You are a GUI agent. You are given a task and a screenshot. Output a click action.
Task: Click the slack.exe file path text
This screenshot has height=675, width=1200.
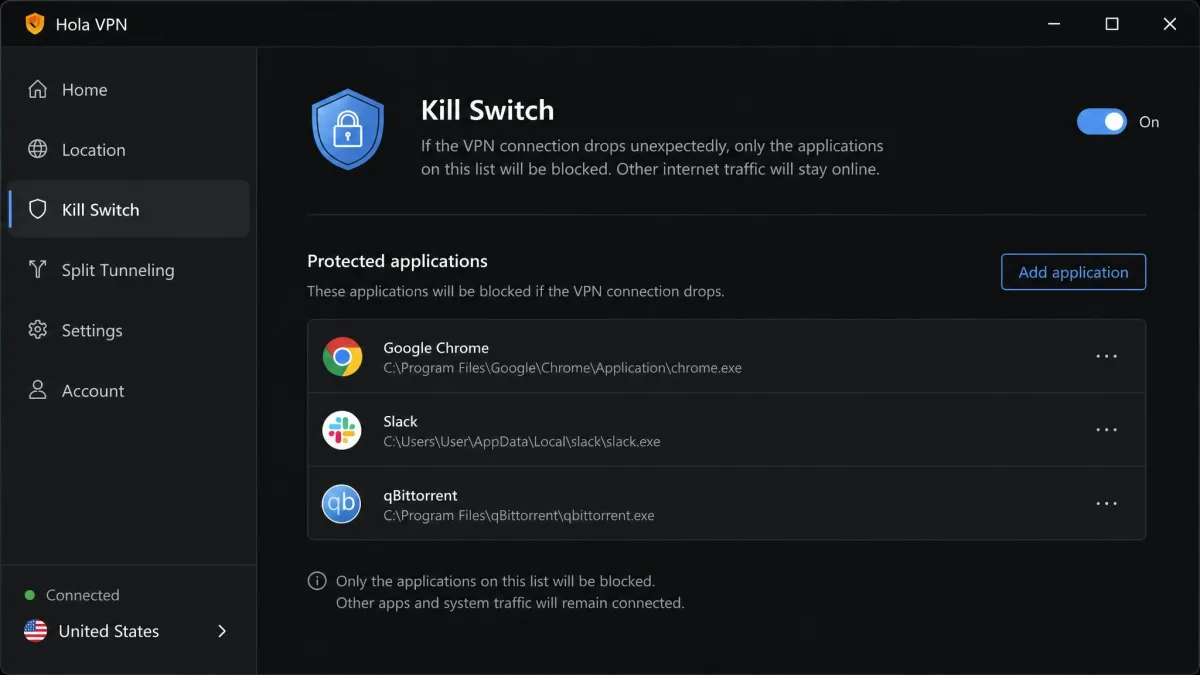pyautogui.click(x=522, y=441)
